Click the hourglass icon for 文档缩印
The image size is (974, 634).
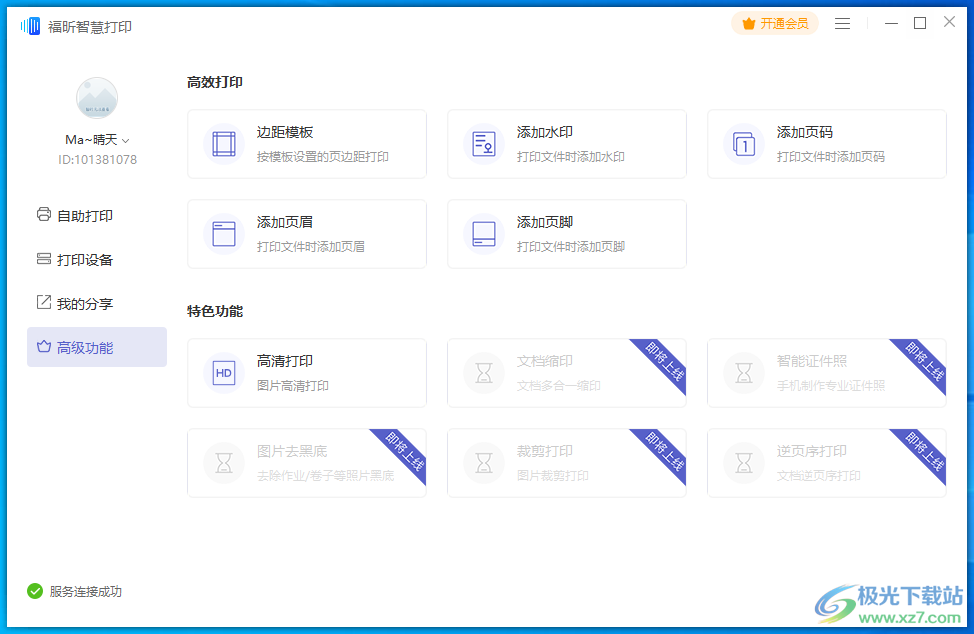pos(484,373)
